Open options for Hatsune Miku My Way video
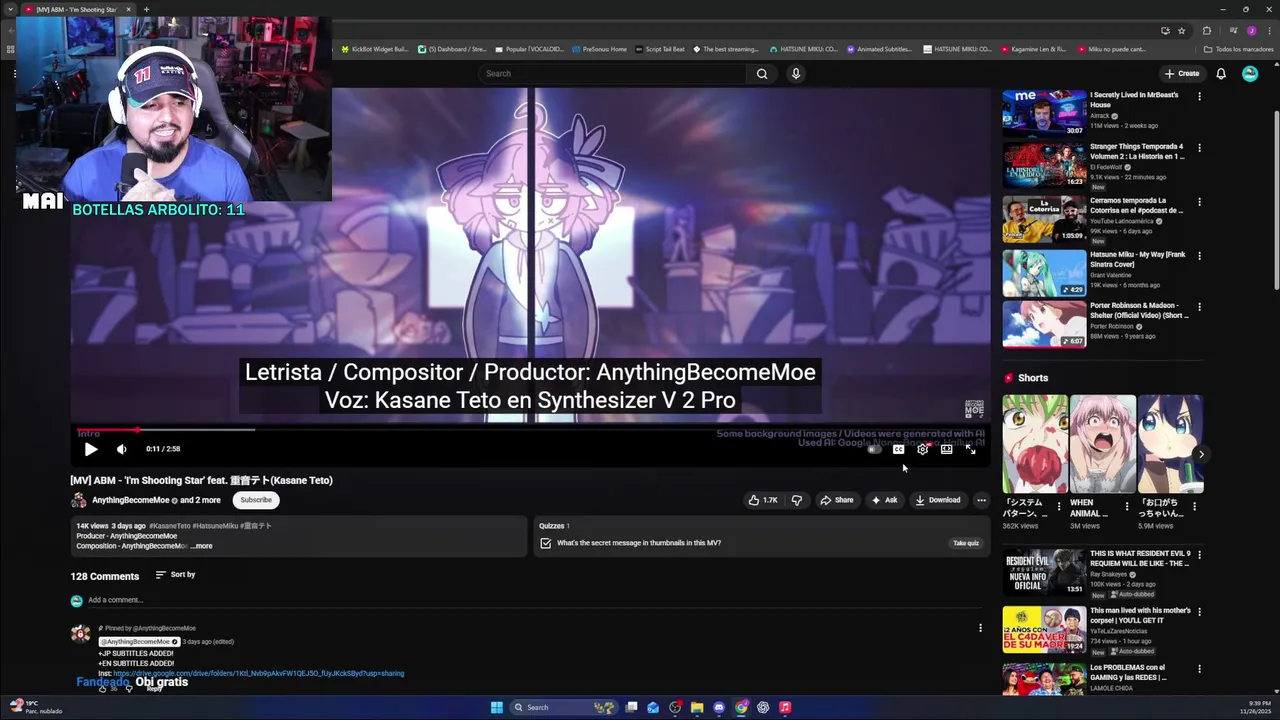 pos(1199,256)
